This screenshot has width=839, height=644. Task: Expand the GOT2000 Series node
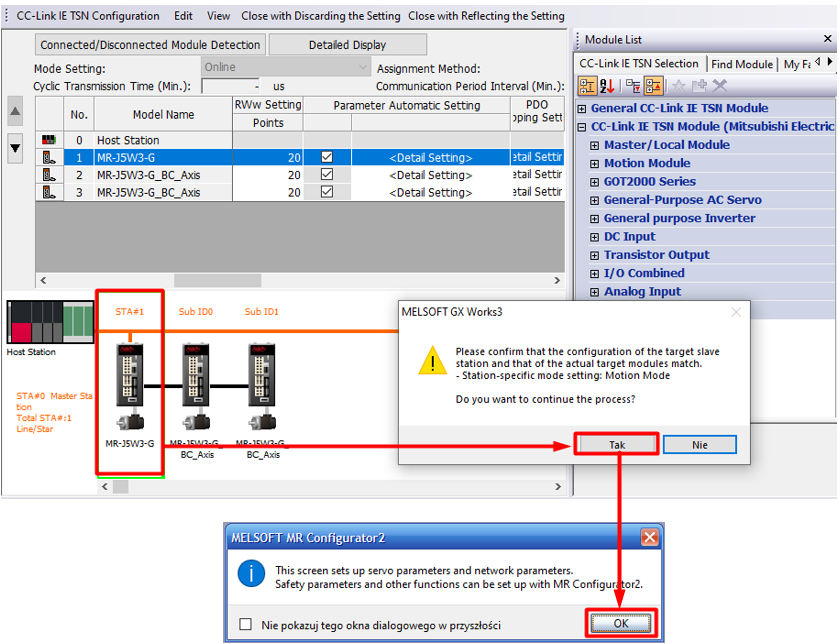pyautogui.click(x=594, y=182)
